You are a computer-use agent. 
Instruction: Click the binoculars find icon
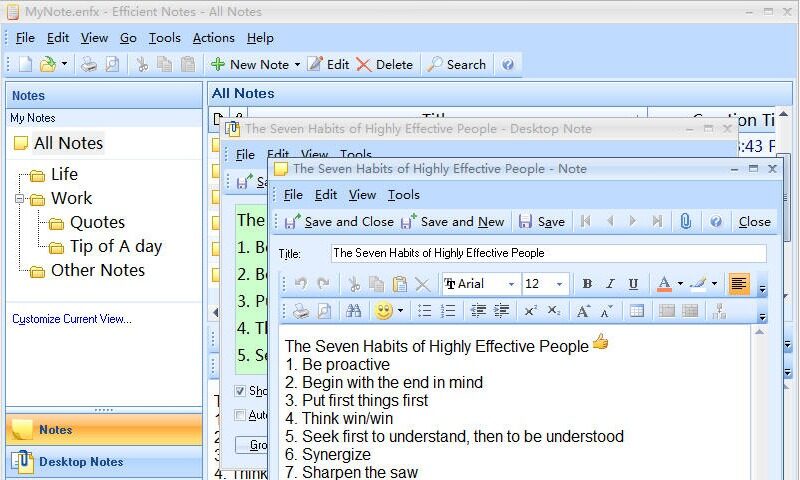coord(353,311)
